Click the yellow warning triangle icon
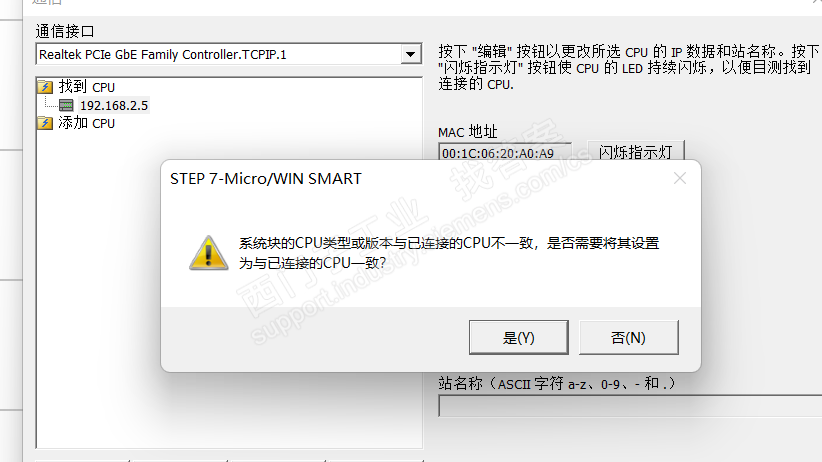Image resolution: width=822 pixels, height=462 pixels. click(209, 253)
